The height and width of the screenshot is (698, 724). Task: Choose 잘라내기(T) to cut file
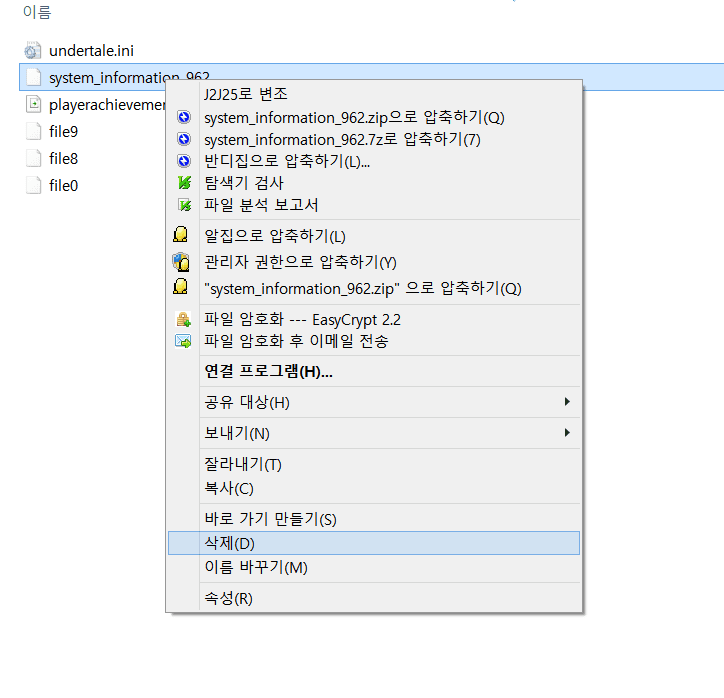pos(243,464)
